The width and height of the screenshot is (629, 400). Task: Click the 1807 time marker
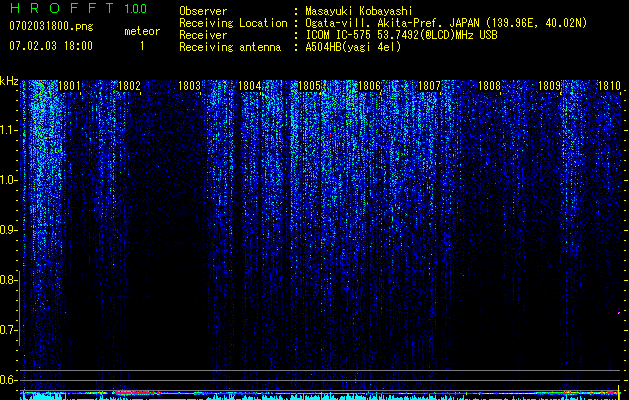(429, 86)
